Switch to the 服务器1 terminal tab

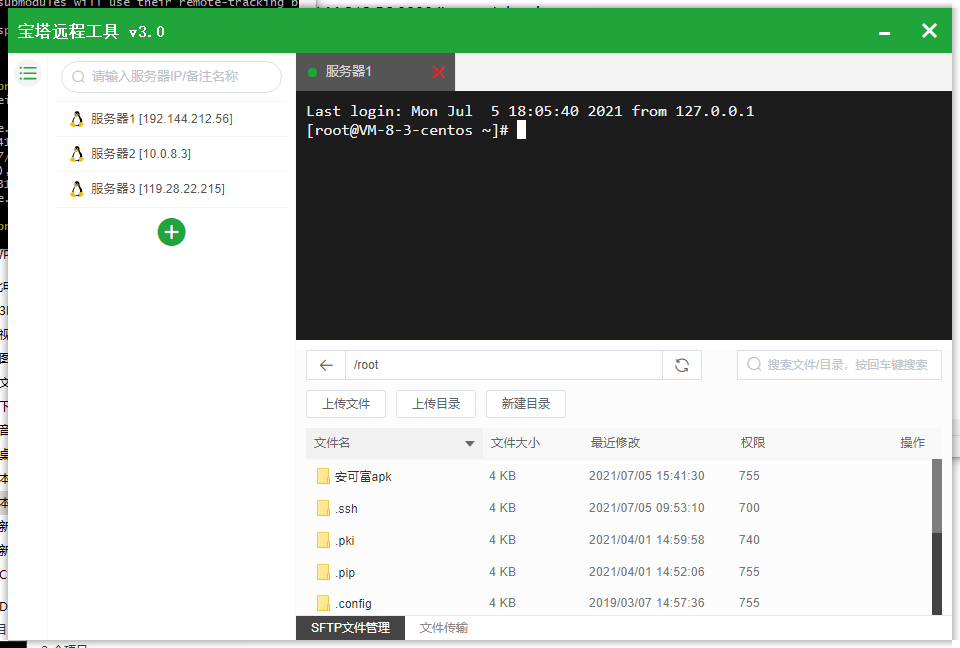tap(375, 72)
